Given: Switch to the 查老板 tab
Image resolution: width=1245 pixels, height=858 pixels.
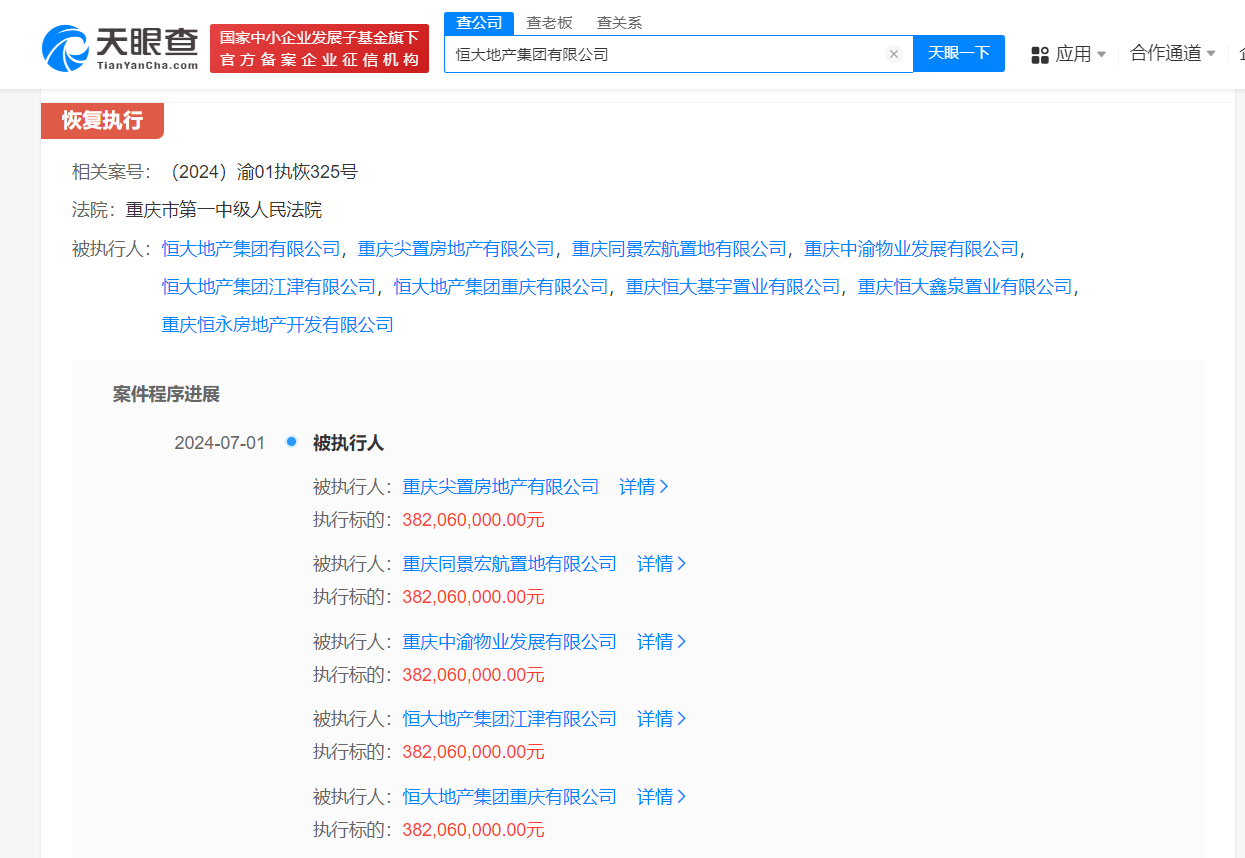Looking at the screenshot, I should click(x=548, y=22).
